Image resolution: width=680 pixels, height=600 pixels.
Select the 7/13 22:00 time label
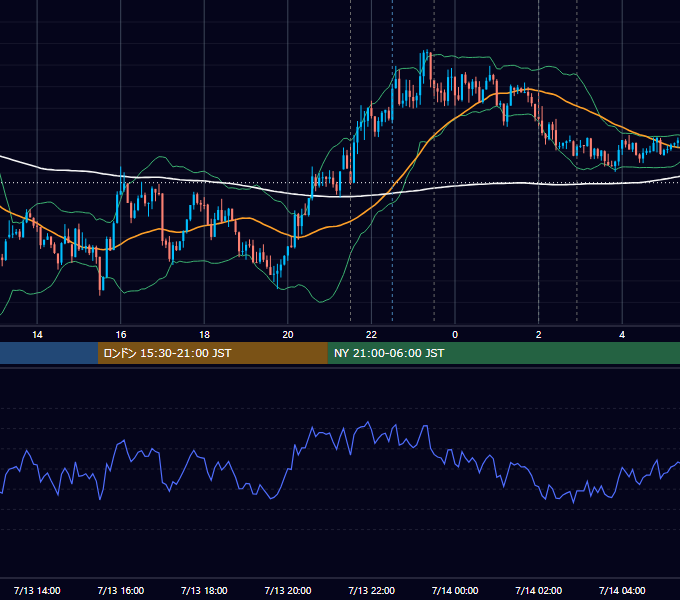click(372, 590)
